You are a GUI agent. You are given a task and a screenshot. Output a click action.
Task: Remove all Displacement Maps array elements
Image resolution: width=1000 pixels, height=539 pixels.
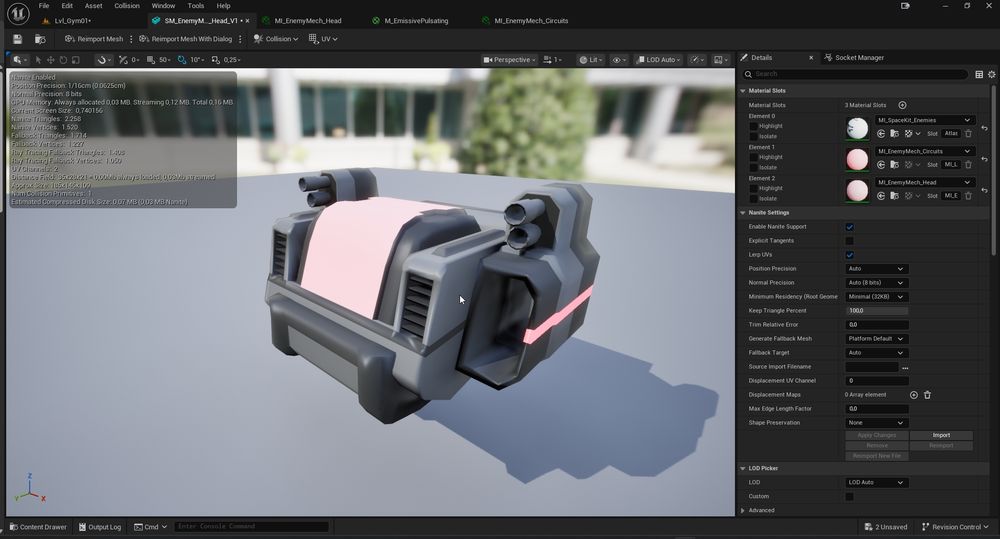click(927, 395)
